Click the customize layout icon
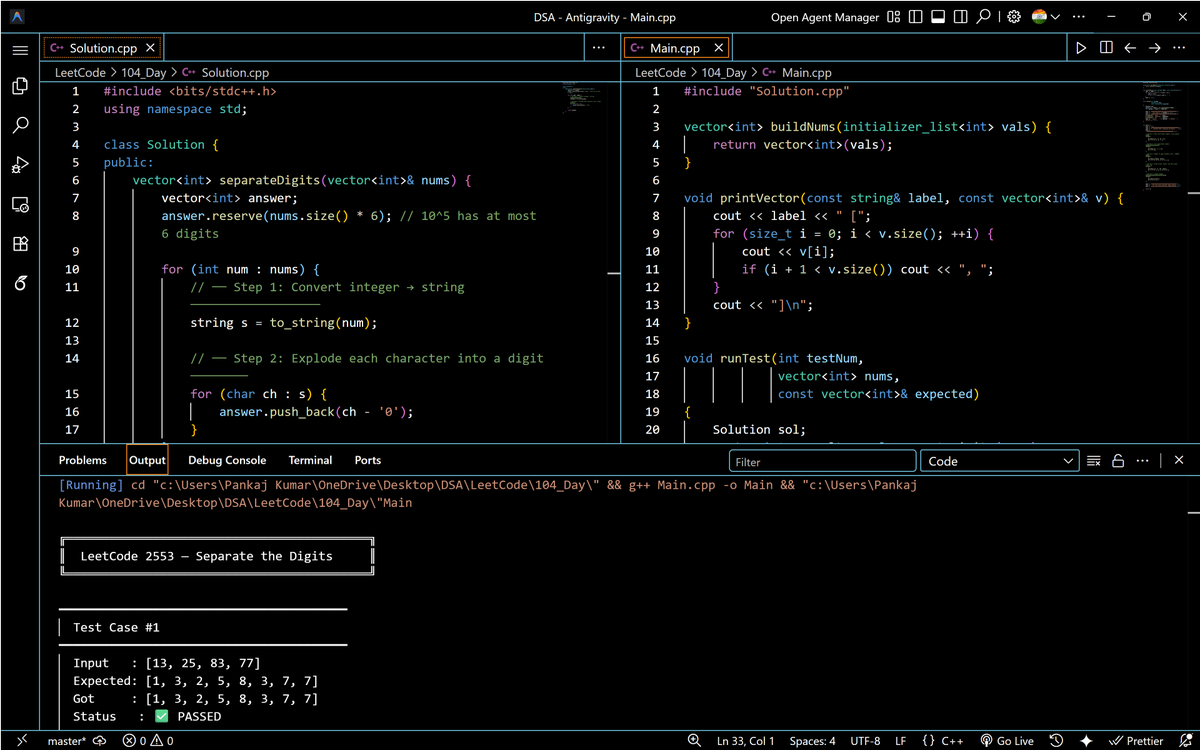 click(x=894, y=17)
